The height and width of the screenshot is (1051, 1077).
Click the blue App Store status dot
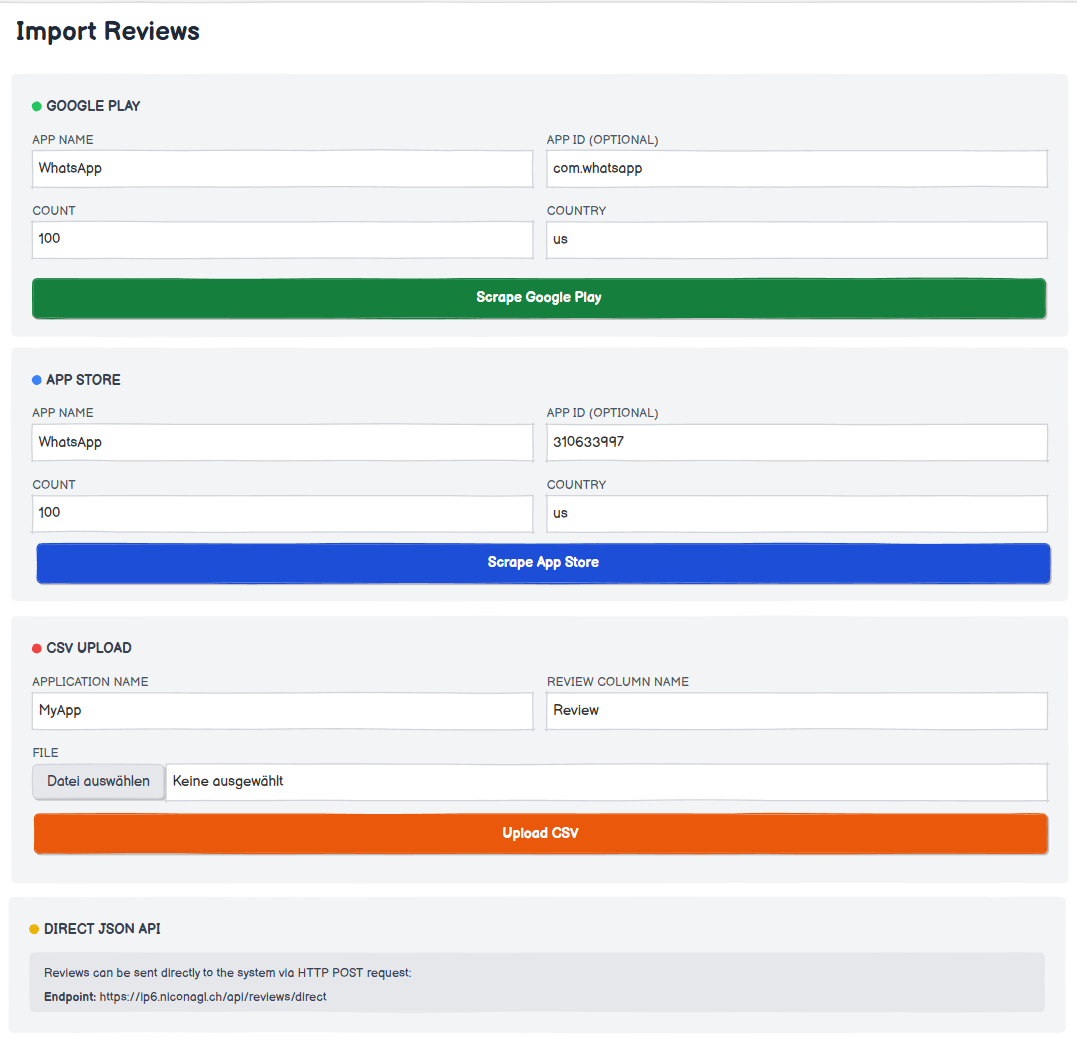click(x=37, y=380)
